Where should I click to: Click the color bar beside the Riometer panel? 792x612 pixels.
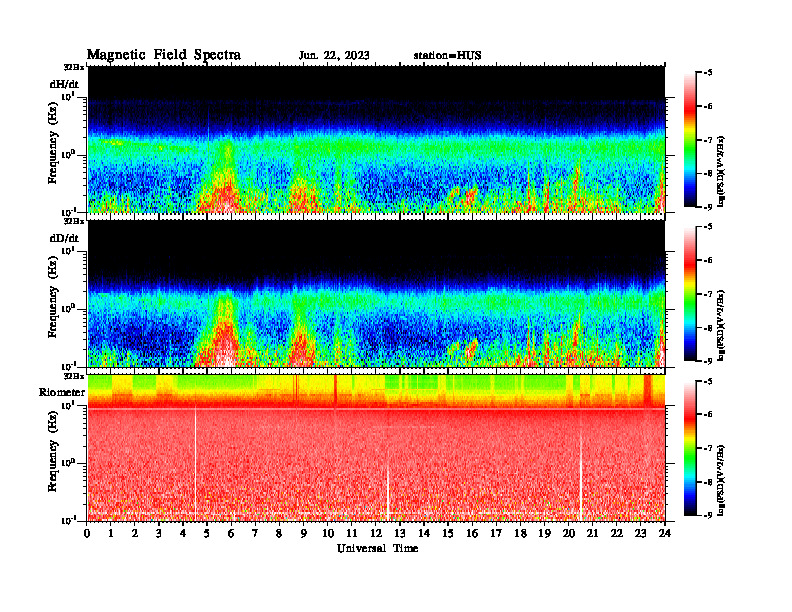coord(690,447)
